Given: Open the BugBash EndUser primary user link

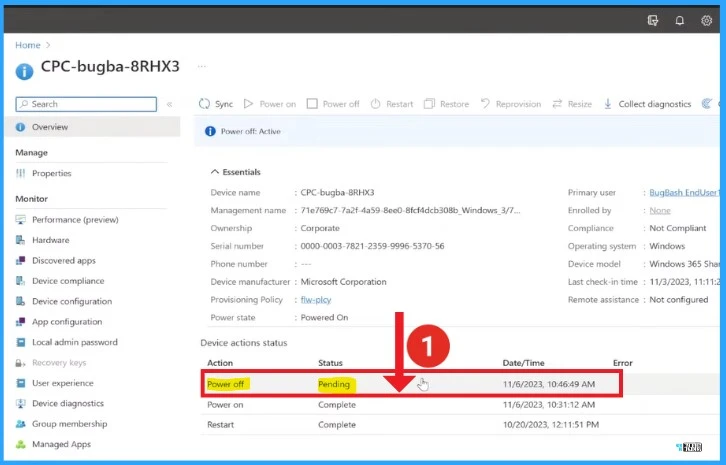Looking at the screenshot, I should pos(684,192).
